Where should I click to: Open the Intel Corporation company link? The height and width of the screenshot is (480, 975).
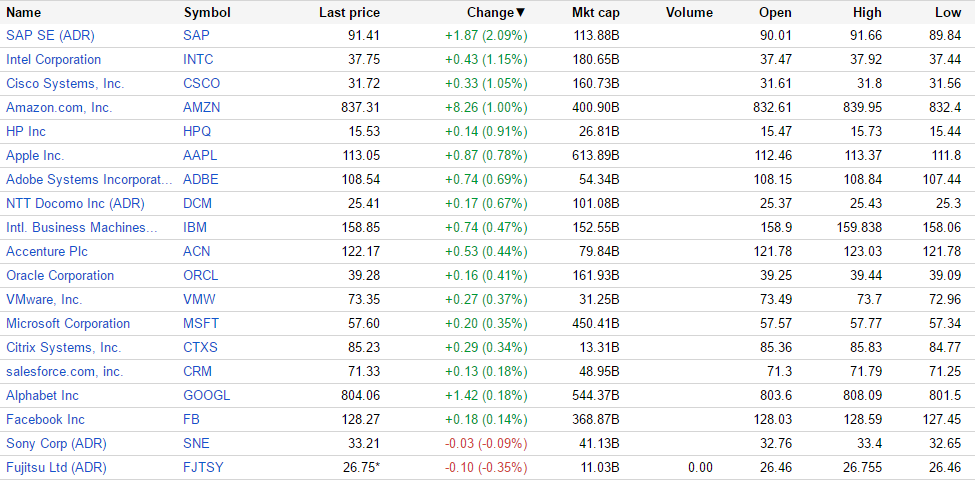click(54, 59)
